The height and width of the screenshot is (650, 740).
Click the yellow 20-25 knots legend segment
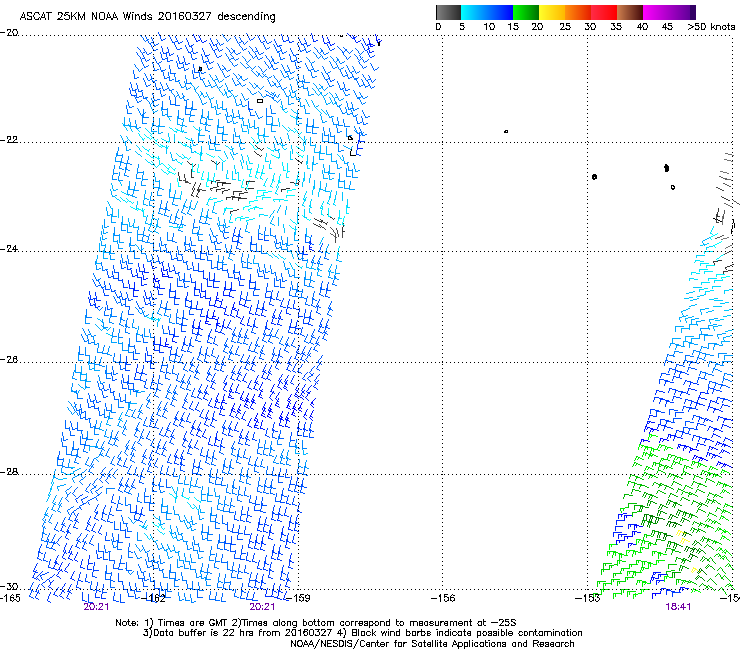[552, 12]
